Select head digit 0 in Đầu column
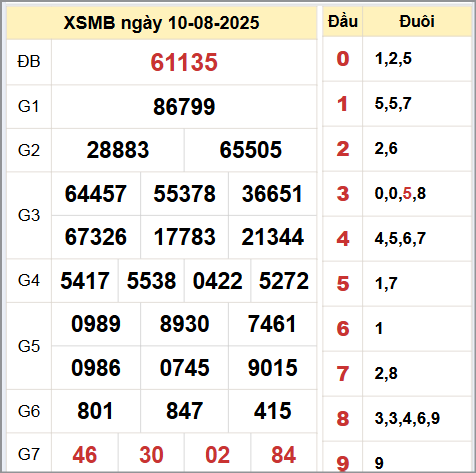This screenshot has height=473, width=476. click(343, 59)
